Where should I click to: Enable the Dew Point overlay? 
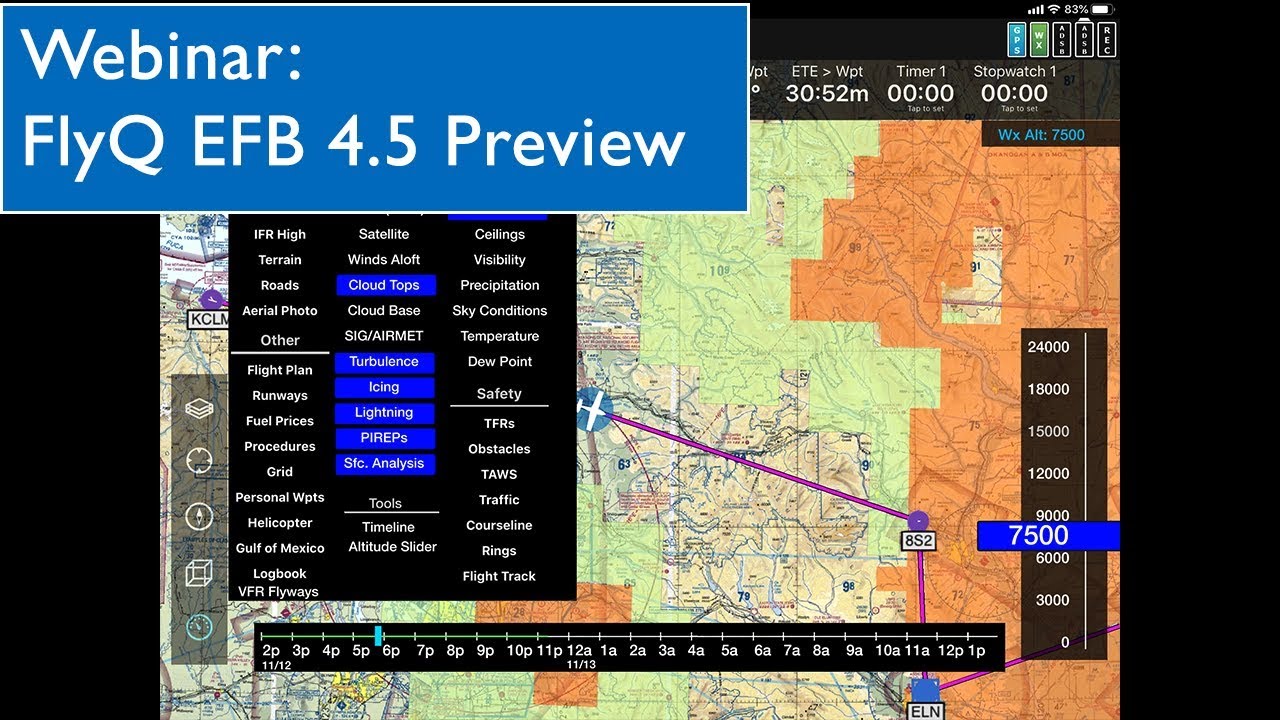click(500, 361)
